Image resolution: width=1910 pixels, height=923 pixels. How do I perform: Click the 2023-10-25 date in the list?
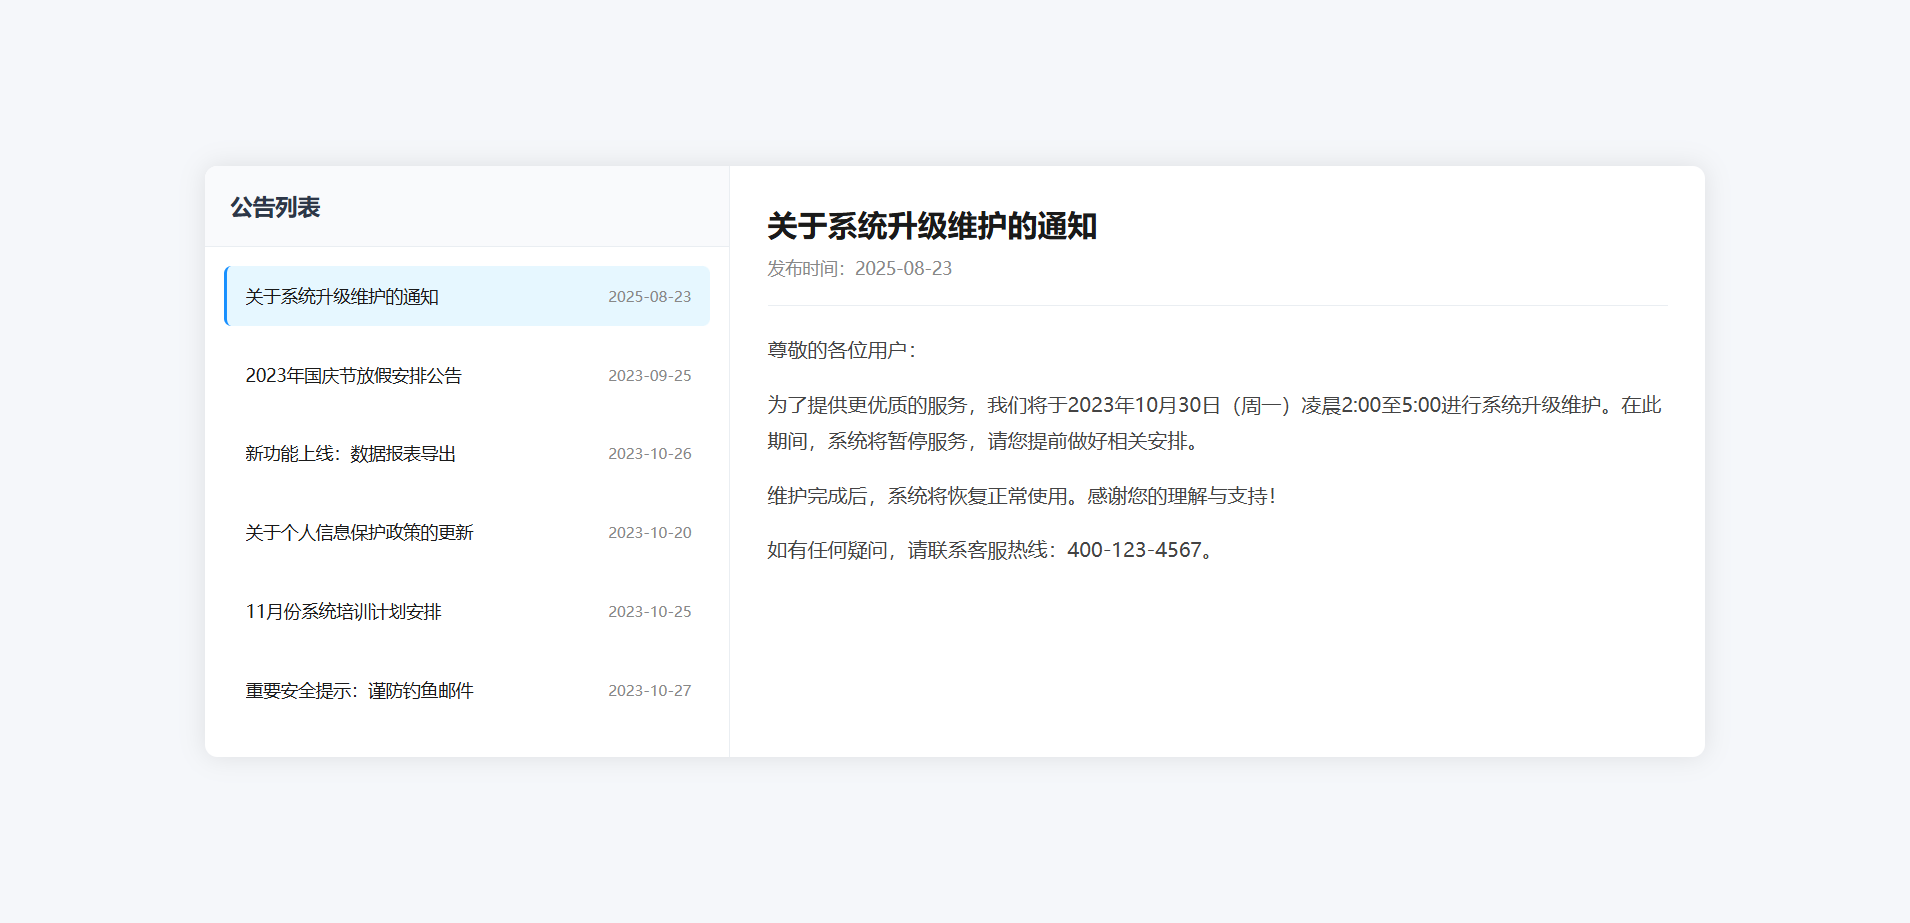coord(649,612)
